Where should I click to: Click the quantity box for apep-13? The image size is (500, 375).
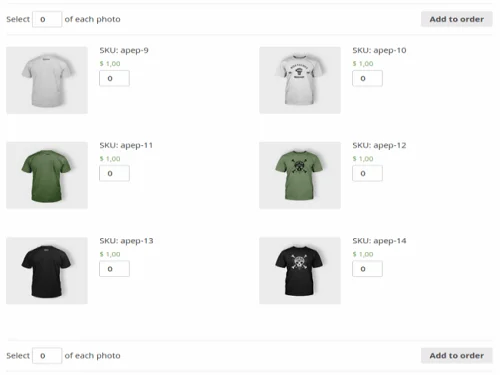point(114,269)
